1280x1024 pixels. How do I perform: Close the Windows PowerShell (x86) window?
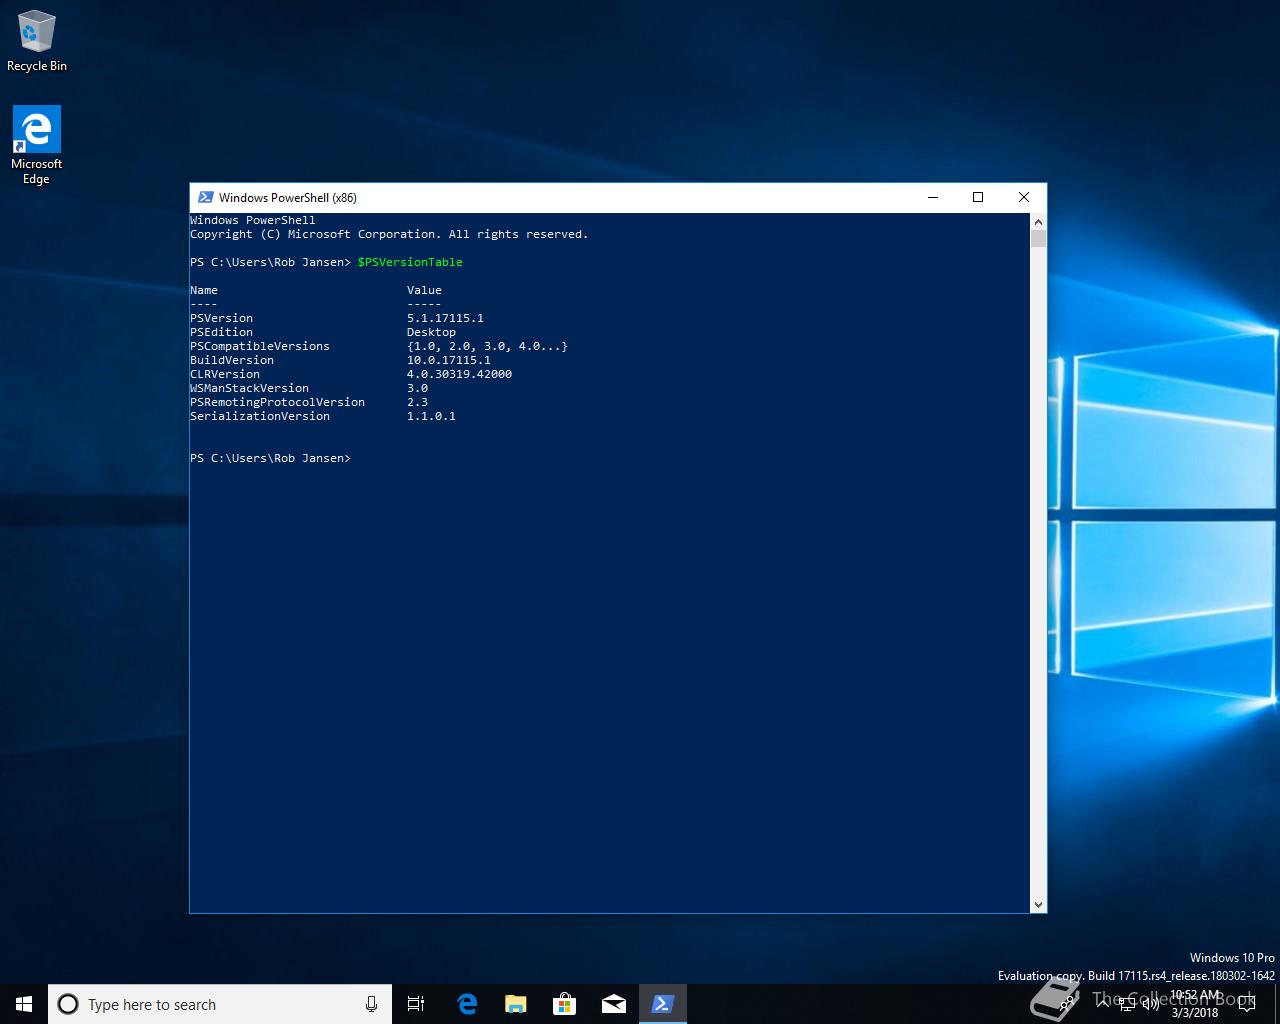pos(1023,197)
